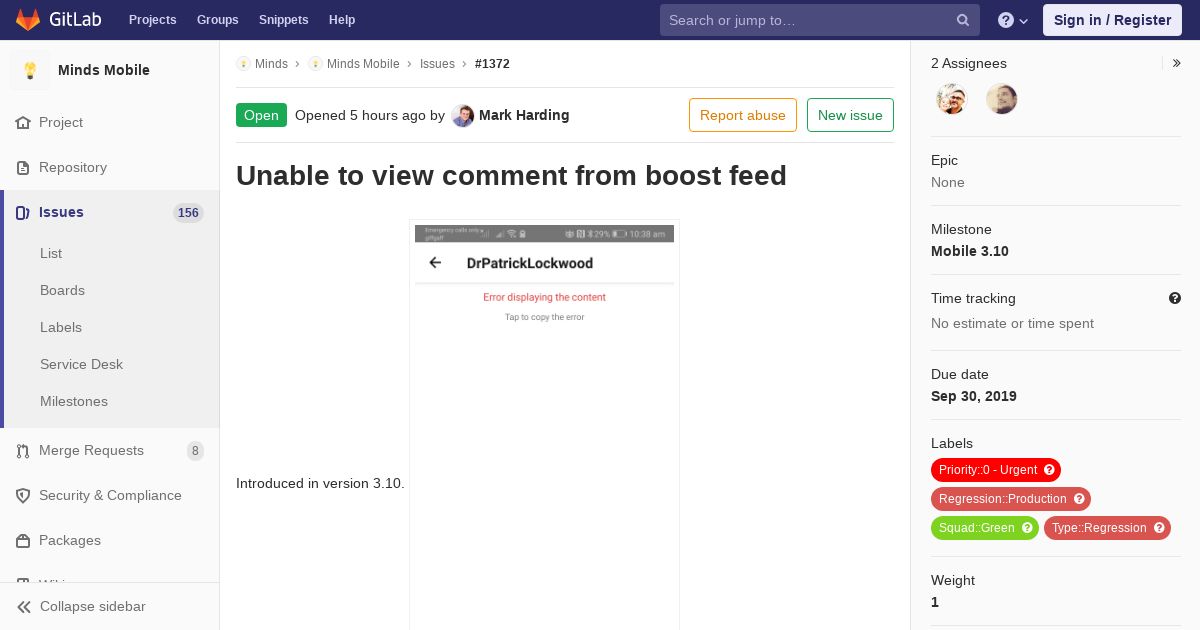Click the GitLab fox logo
Image resolution: width=1200 pixels, height=630 pixels.
click(x=28, y=20)
